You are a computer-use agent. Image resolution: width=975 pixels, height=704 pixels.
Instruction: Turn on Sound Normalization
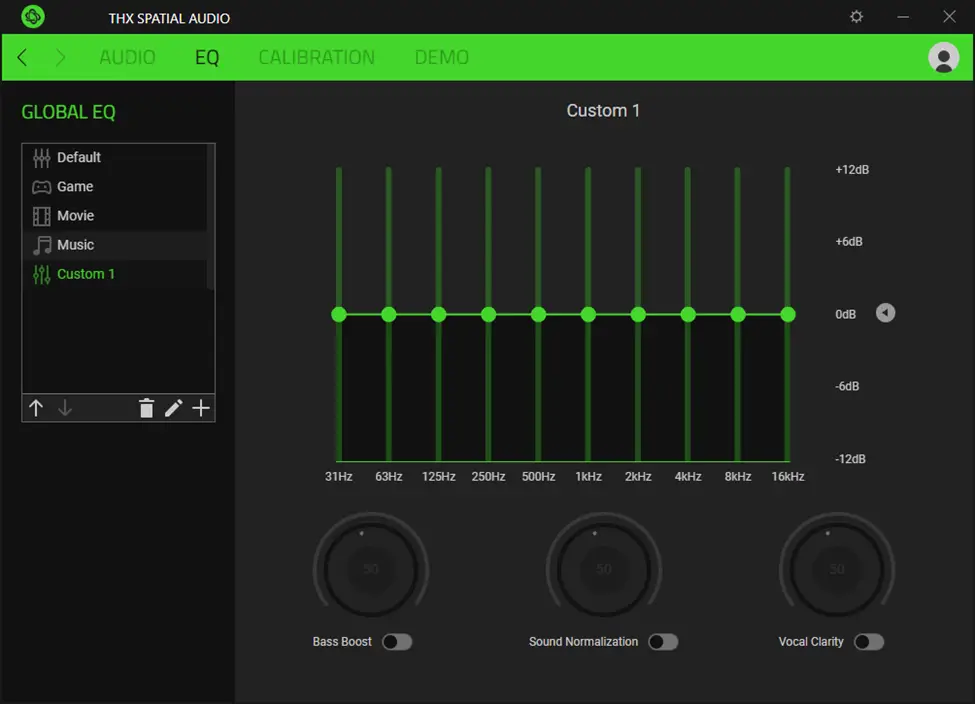click(x=663, y=641)
